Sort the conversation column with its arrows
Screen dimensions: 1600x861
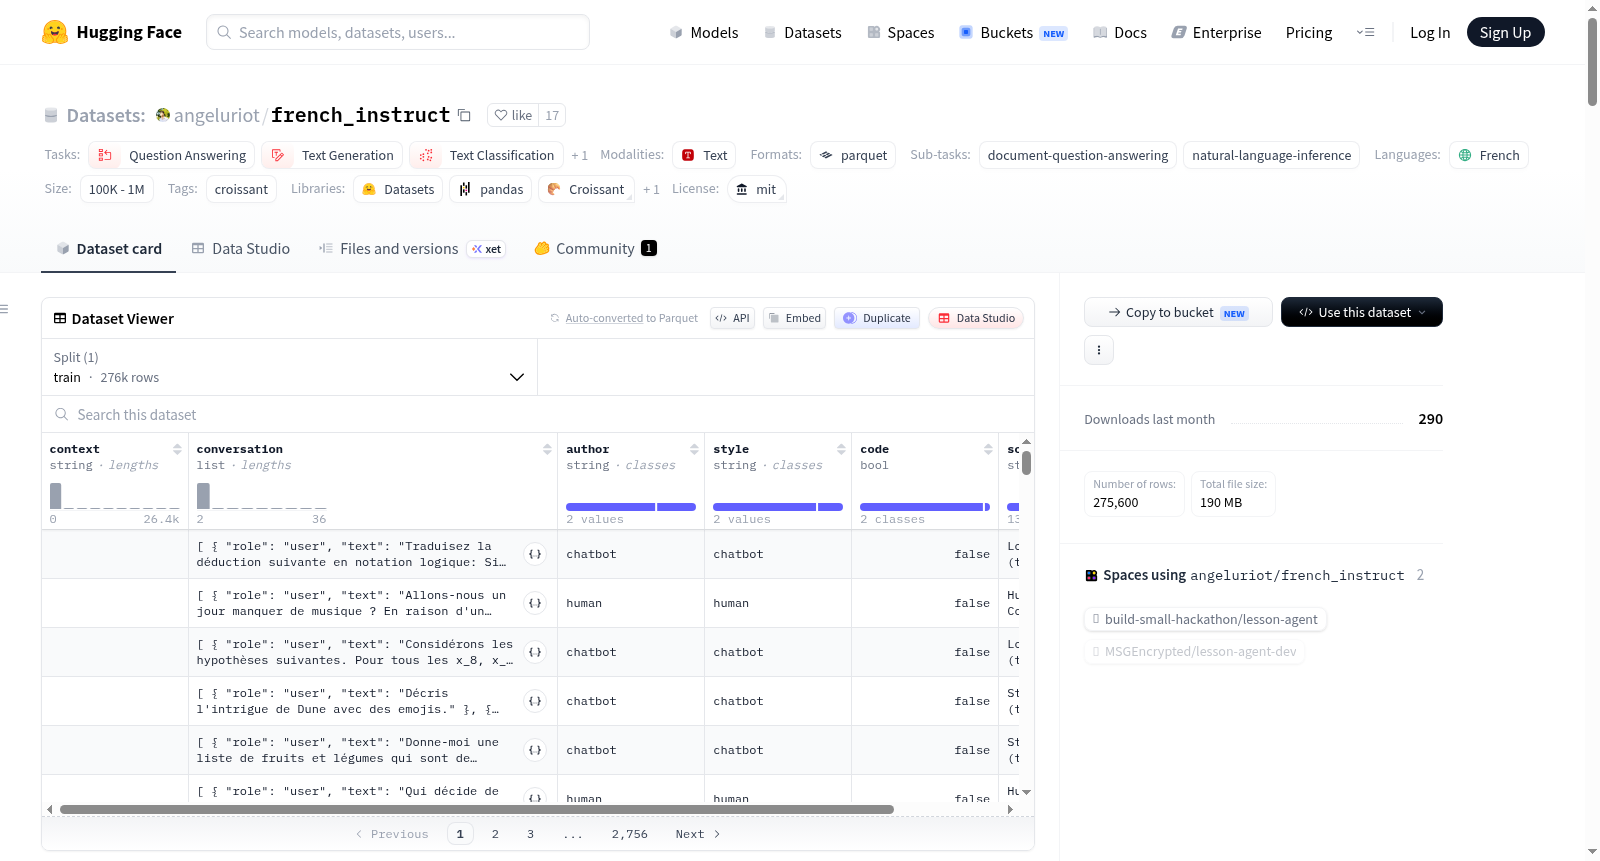[547, 449]
